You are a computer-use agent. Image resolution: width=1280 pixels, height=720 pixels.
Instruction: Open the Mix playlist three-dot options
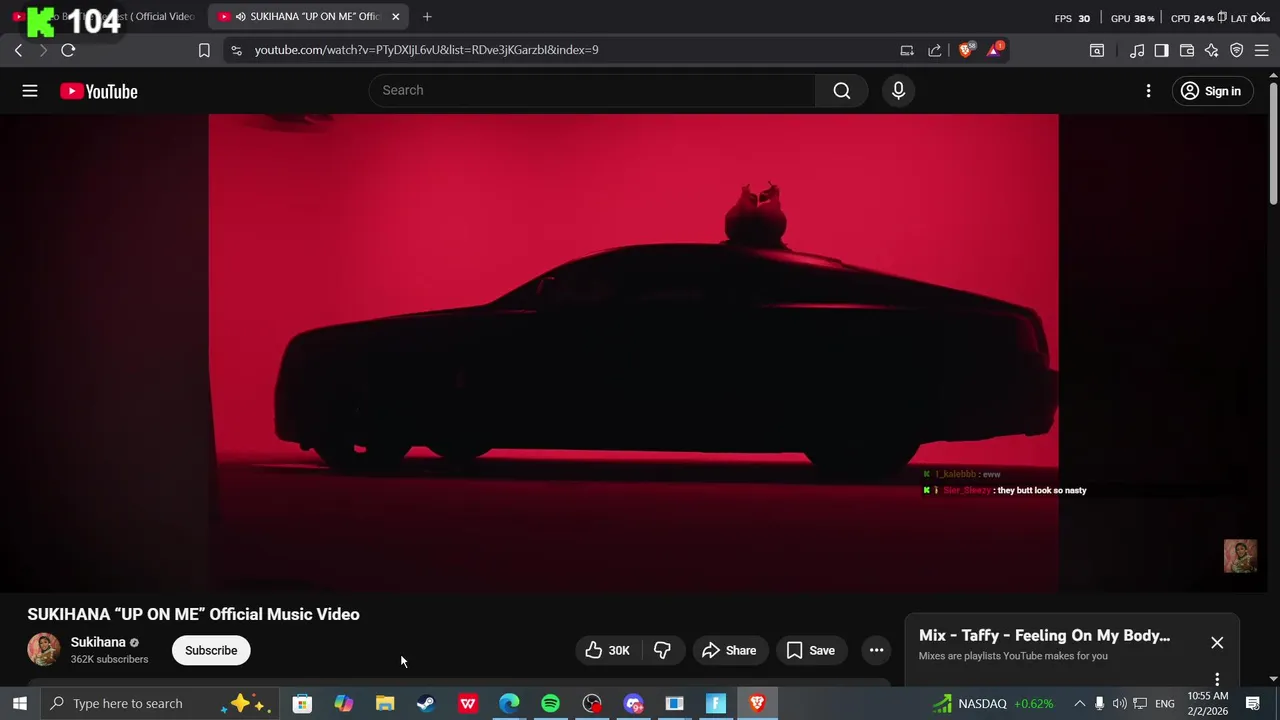[1217, 679]
